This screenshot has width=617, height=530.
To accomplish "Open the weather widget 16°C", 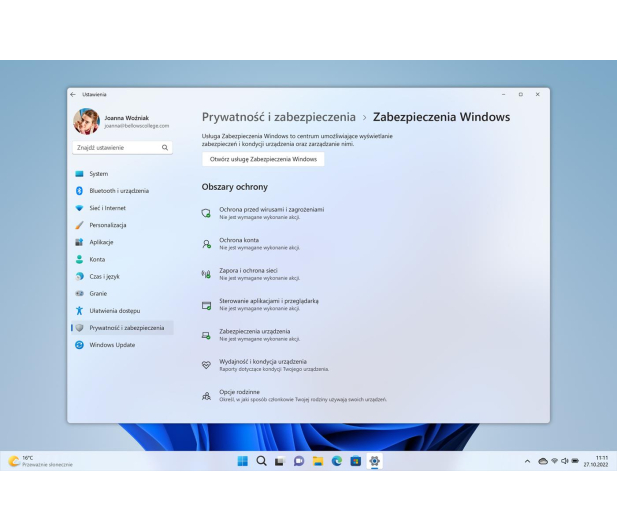I will [41, 461].
